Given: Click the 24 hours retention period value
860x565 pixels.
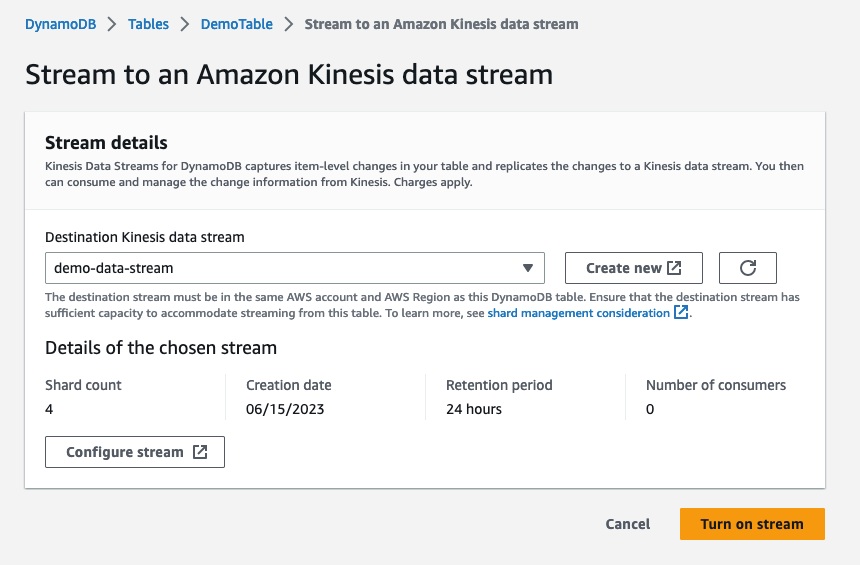Looking at the screenshot, I should coord(474,409).
